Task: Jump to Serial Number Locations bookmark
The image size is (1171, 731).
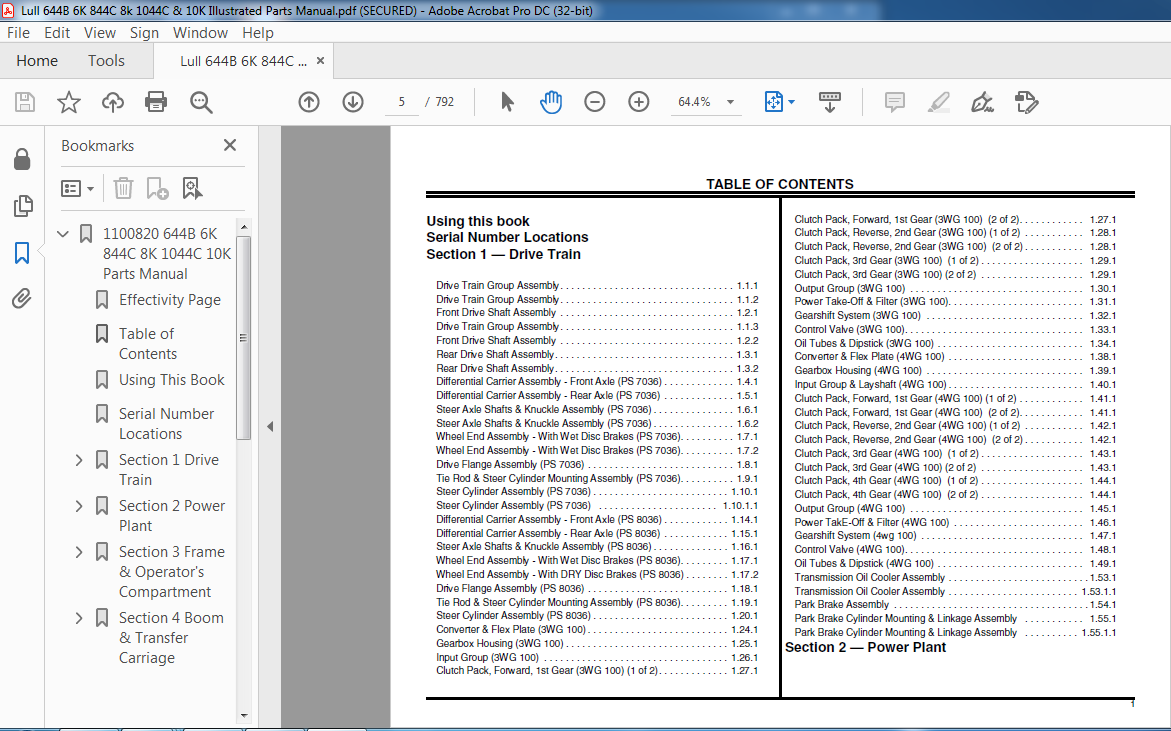Action: (166, 423)
